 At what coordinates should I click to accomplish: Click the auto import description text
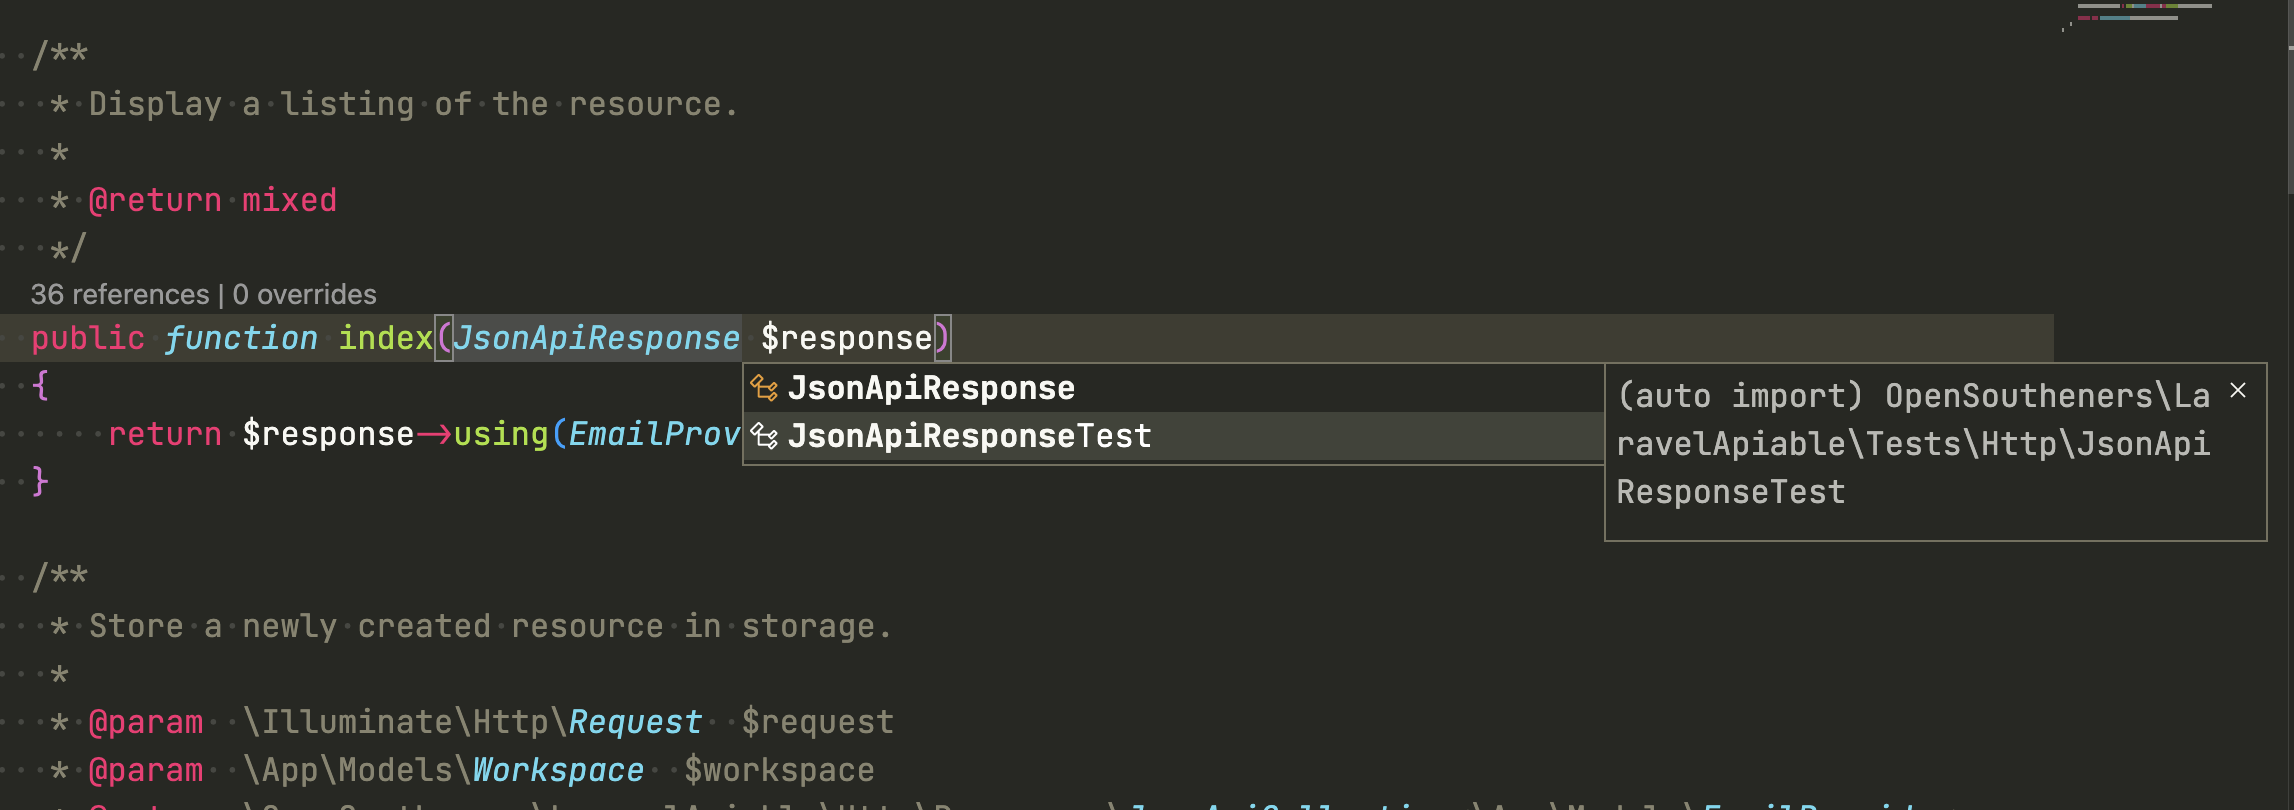[1912, 444]
